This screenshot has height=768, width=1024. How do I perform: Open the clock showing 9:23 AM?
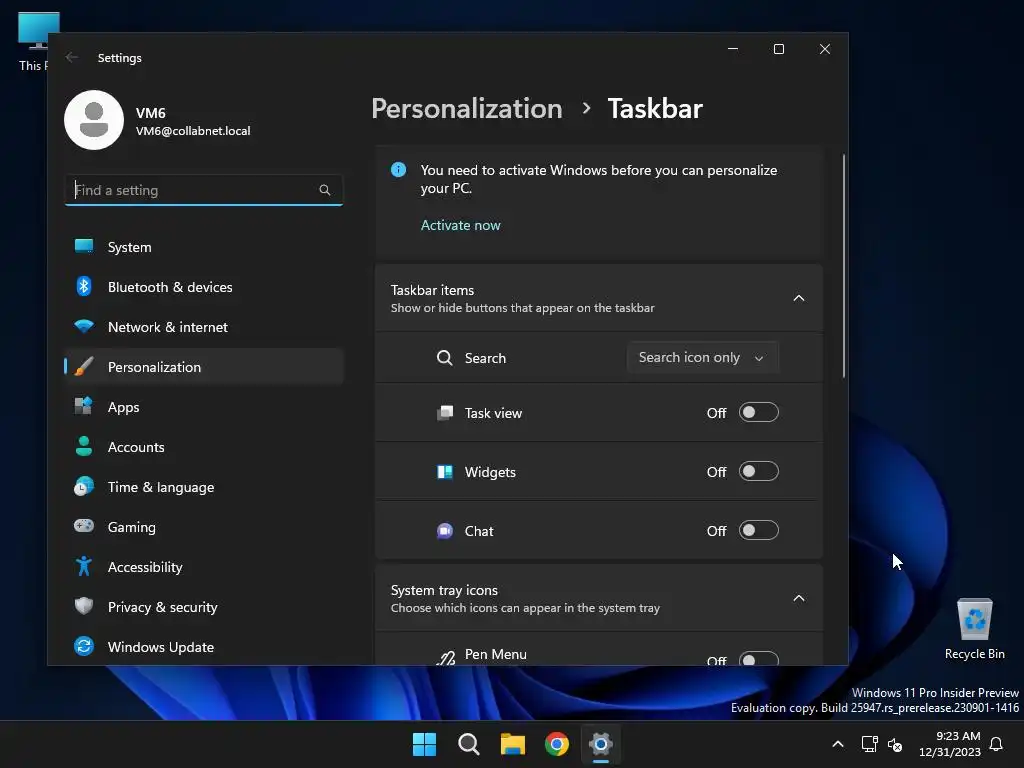coord(950,744)
